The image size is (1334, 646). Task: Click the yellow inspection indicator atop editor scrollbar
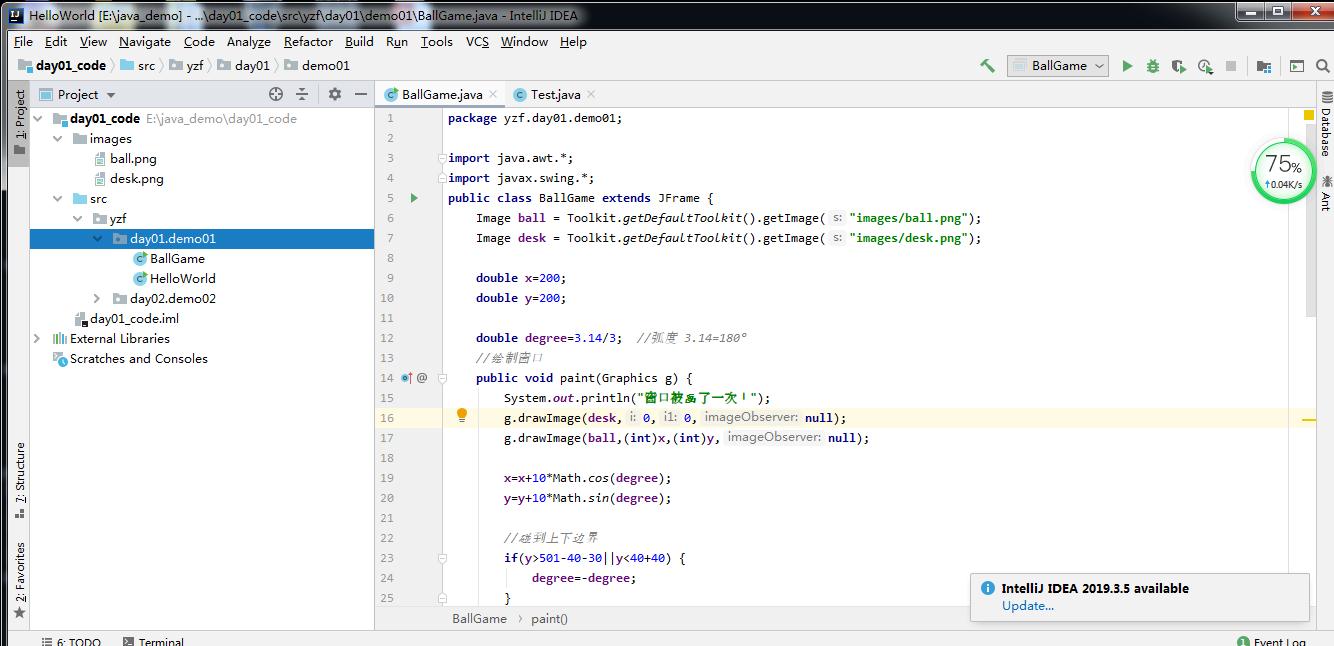point(1309,116)
